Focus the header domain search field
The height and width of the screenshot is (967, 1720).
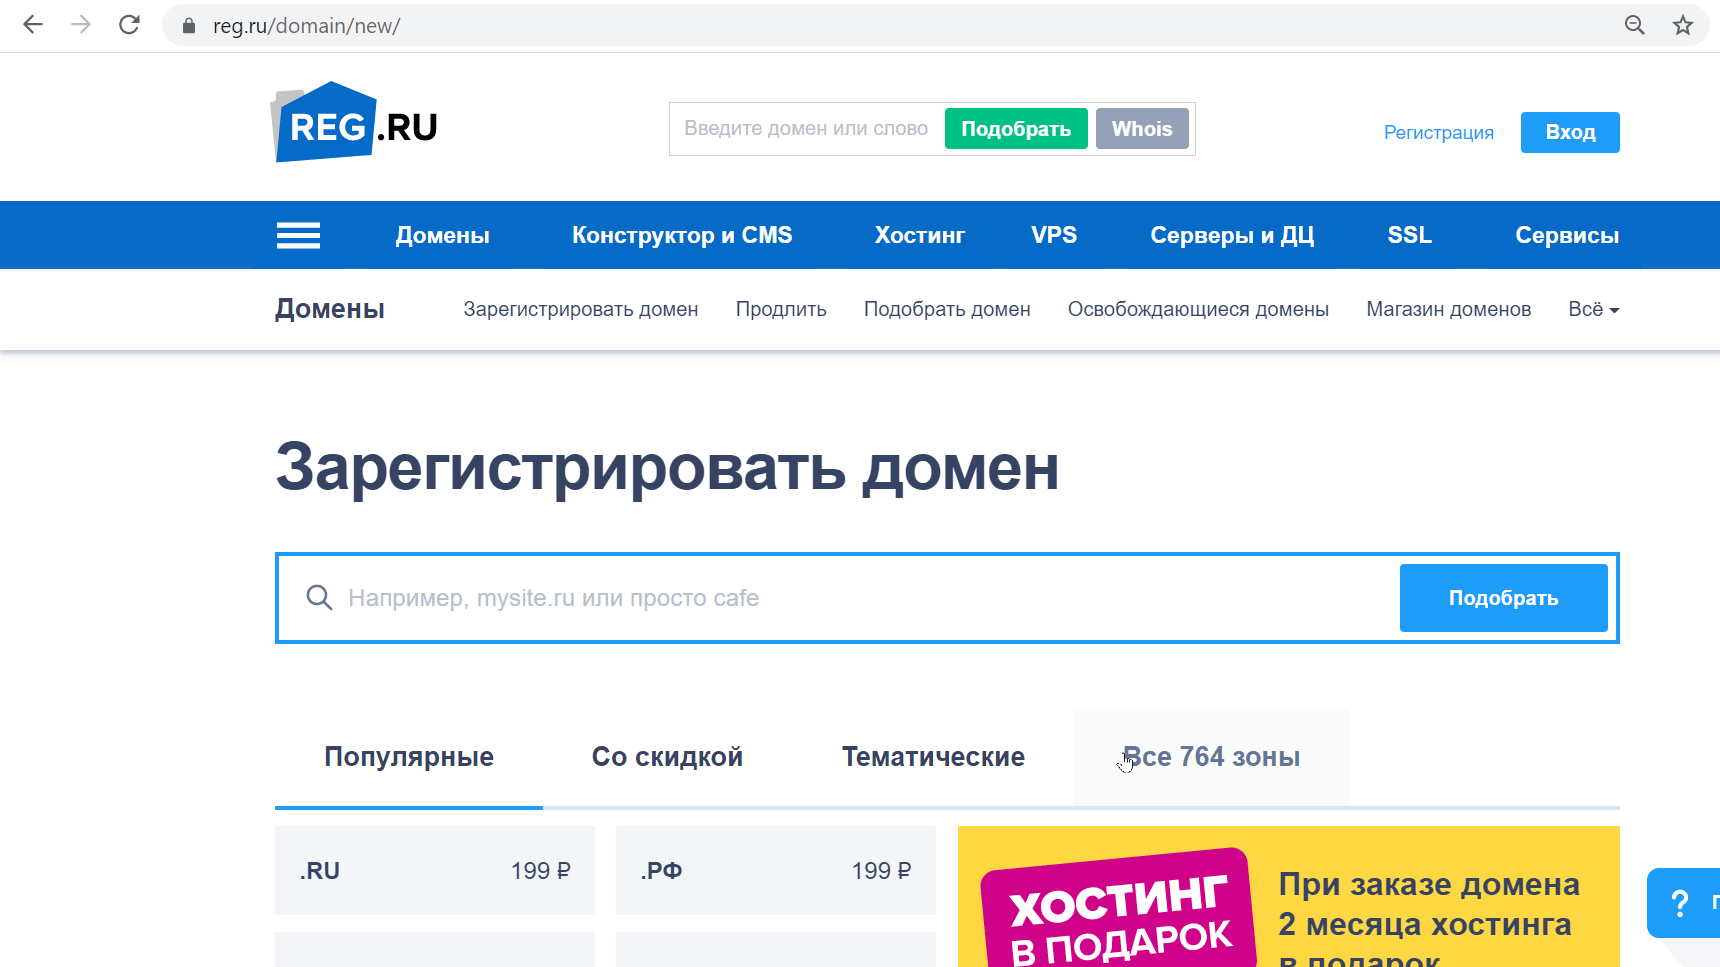806,129
